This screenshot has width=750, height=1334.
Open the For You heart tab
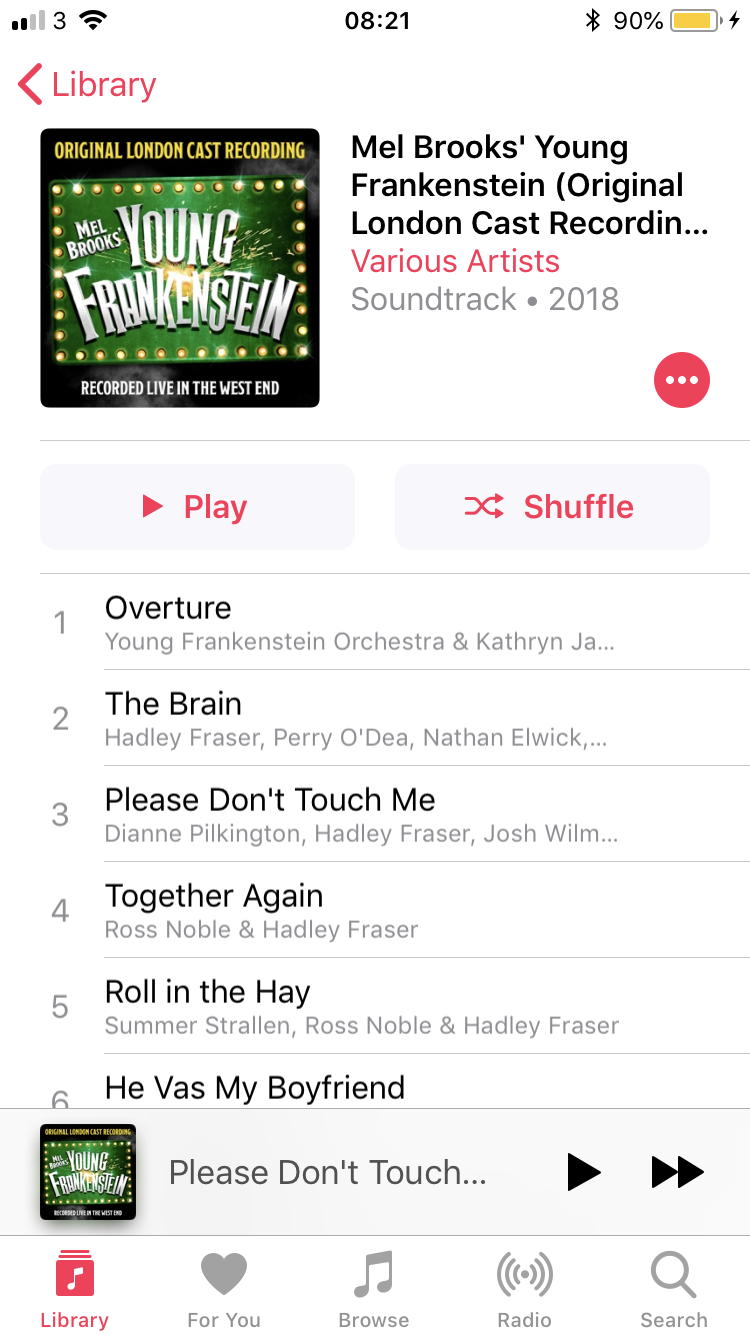(224, 1290)
